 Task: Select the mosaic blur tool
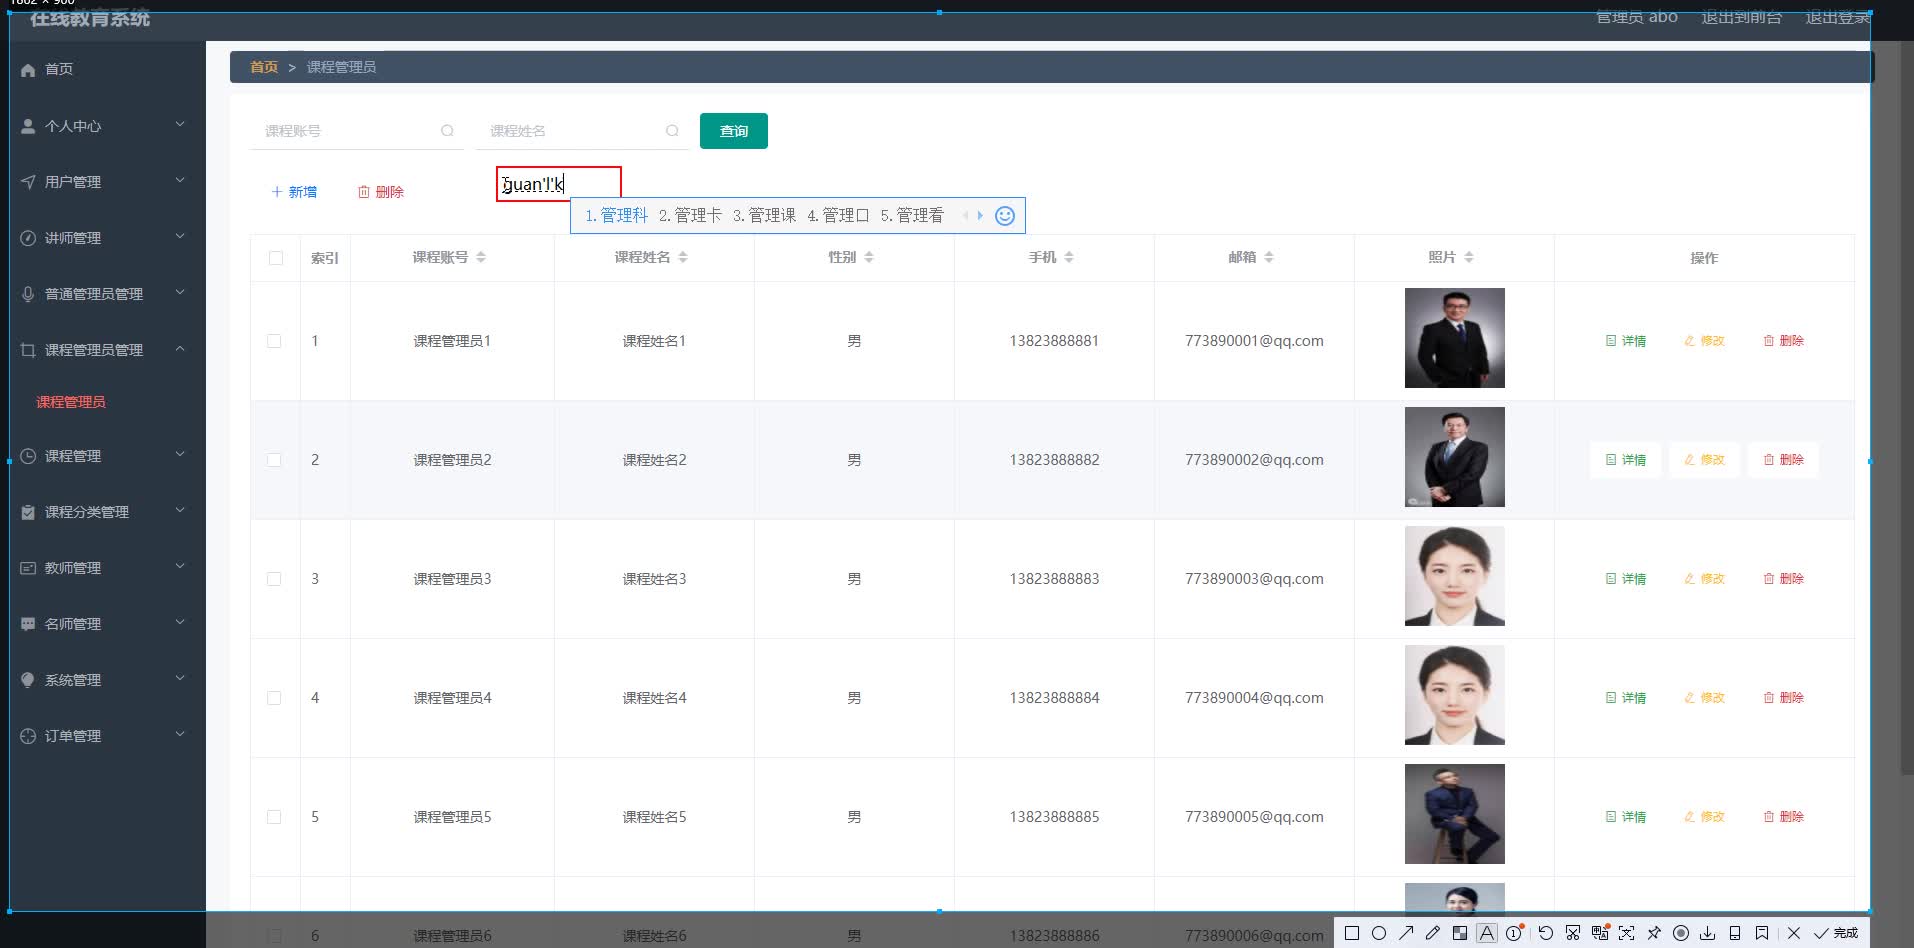click(x=1459, y=933)
